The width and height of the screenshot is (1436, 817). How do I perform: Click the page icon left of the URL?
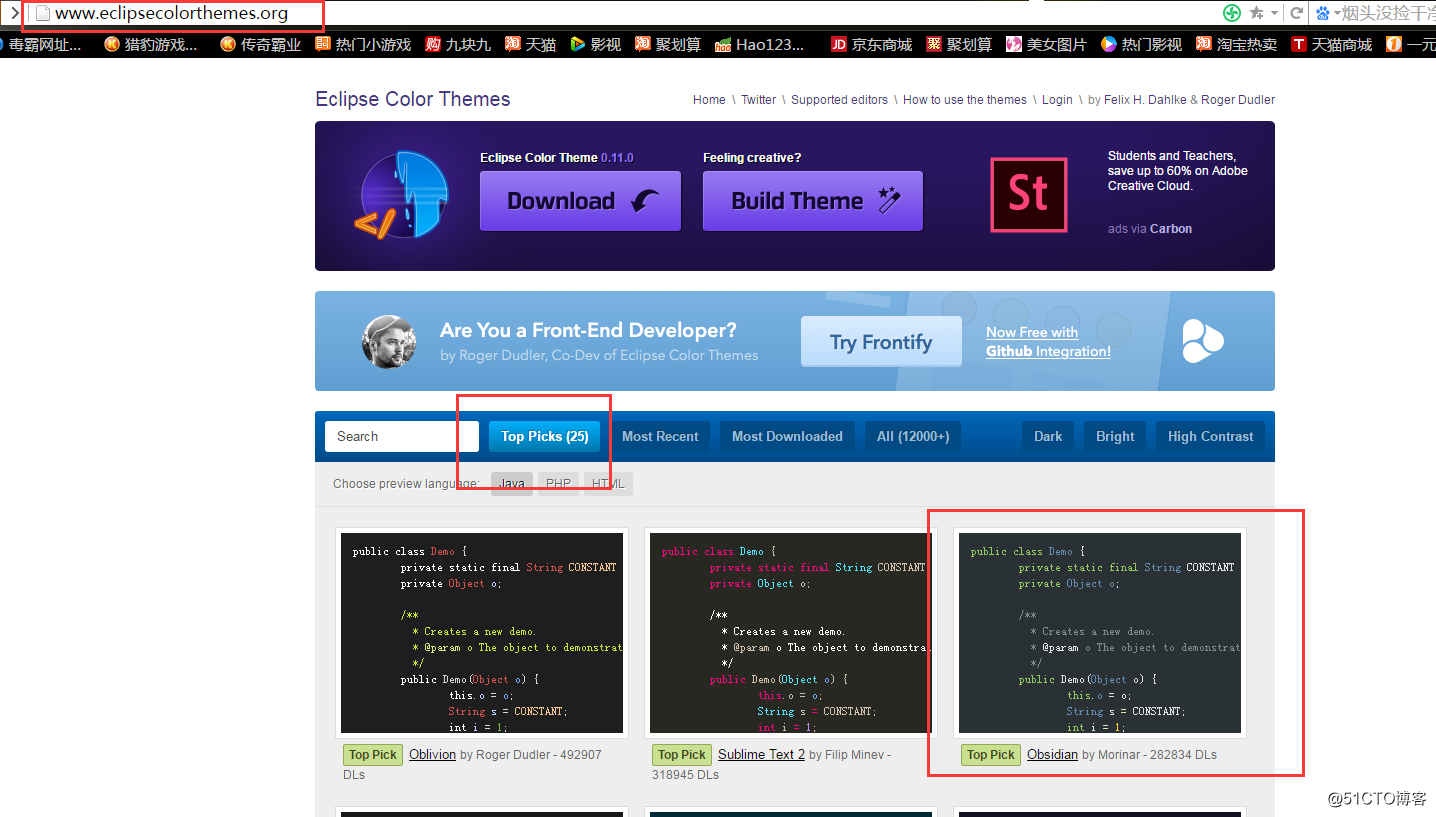(42, 14)
